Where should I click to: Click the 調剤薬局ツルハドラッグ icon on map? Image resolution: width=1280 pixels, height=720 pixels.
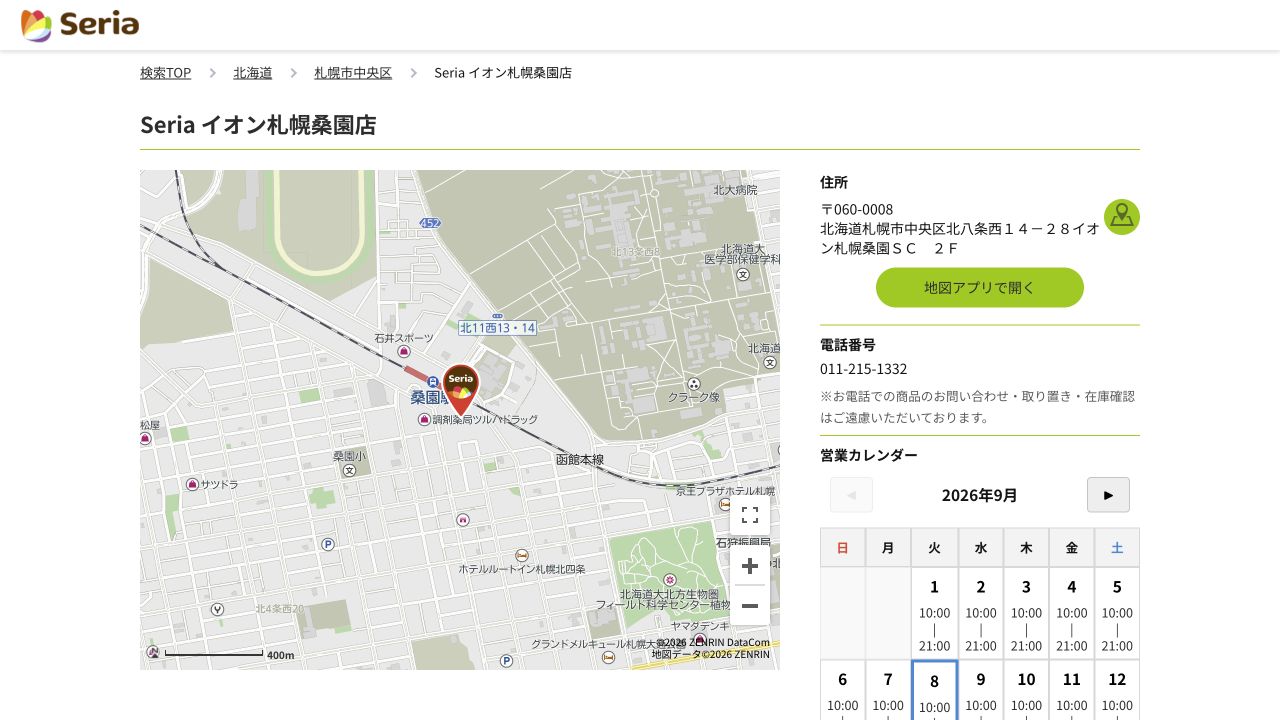(424, 419)
